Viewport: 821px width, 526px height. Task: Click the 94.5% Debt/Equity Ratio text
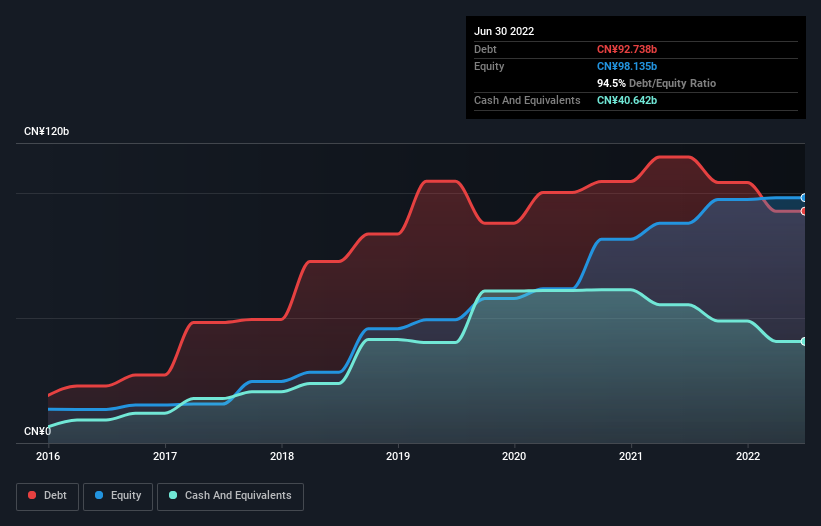(656, 83)
